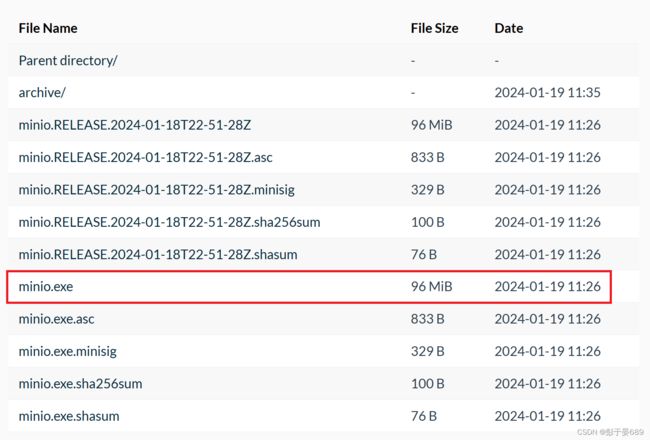
Task: Sort listing by Date header
Action: click(509, 28)
